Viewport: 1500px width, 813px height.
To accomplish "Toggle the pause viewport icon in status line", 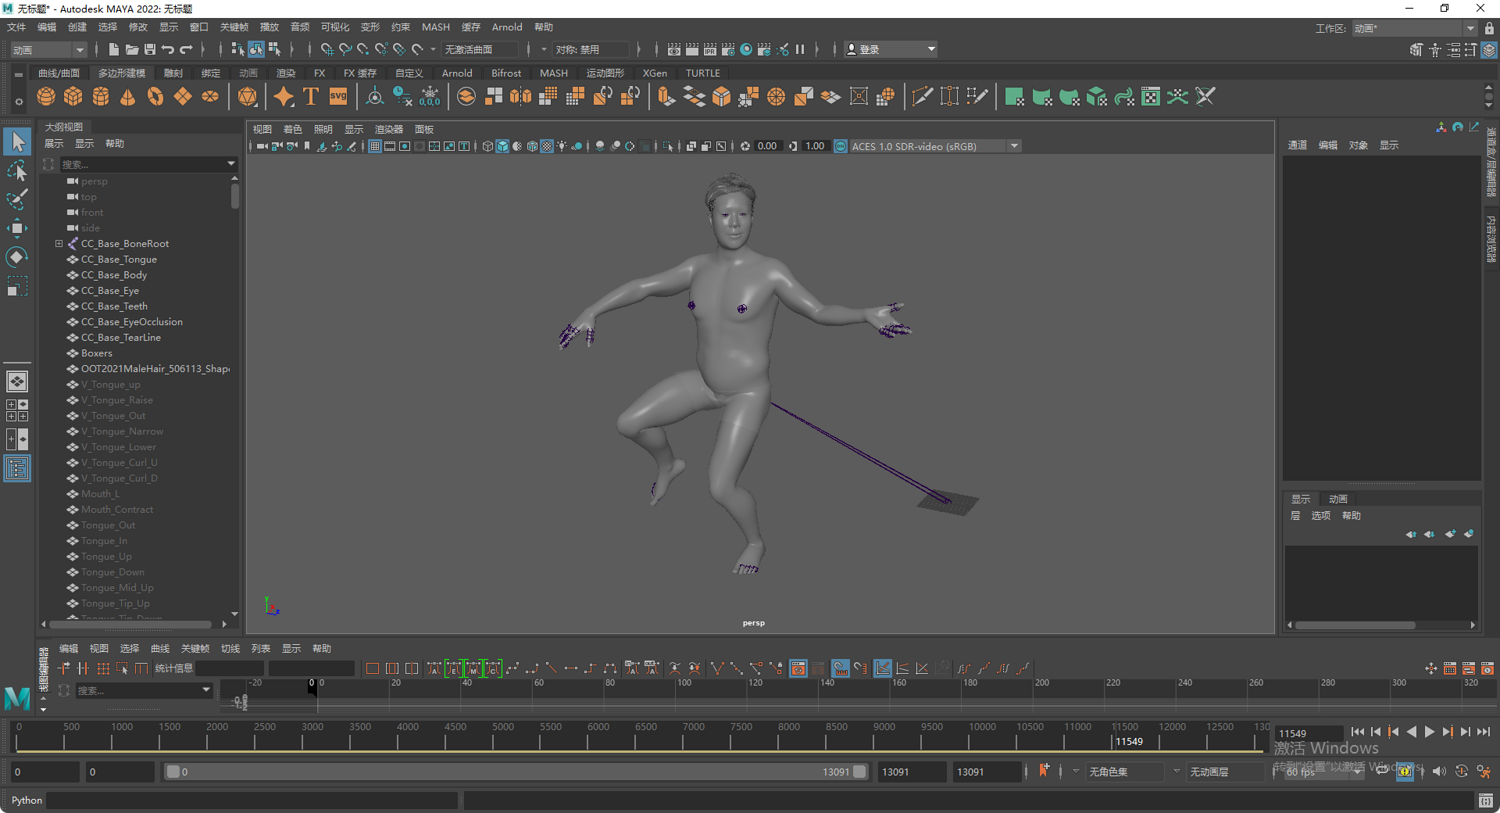I will [800, 49].
